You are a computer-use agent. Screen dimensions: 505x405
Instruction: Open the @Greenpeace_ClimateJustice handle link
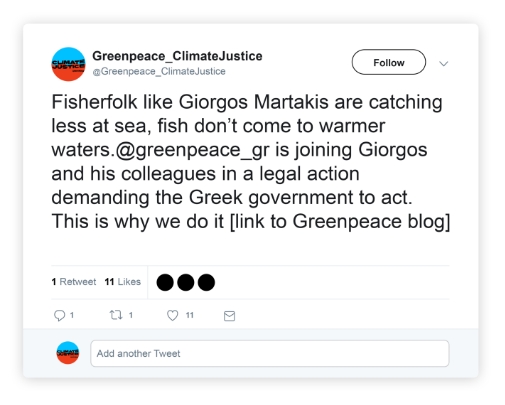click(159, 71)
